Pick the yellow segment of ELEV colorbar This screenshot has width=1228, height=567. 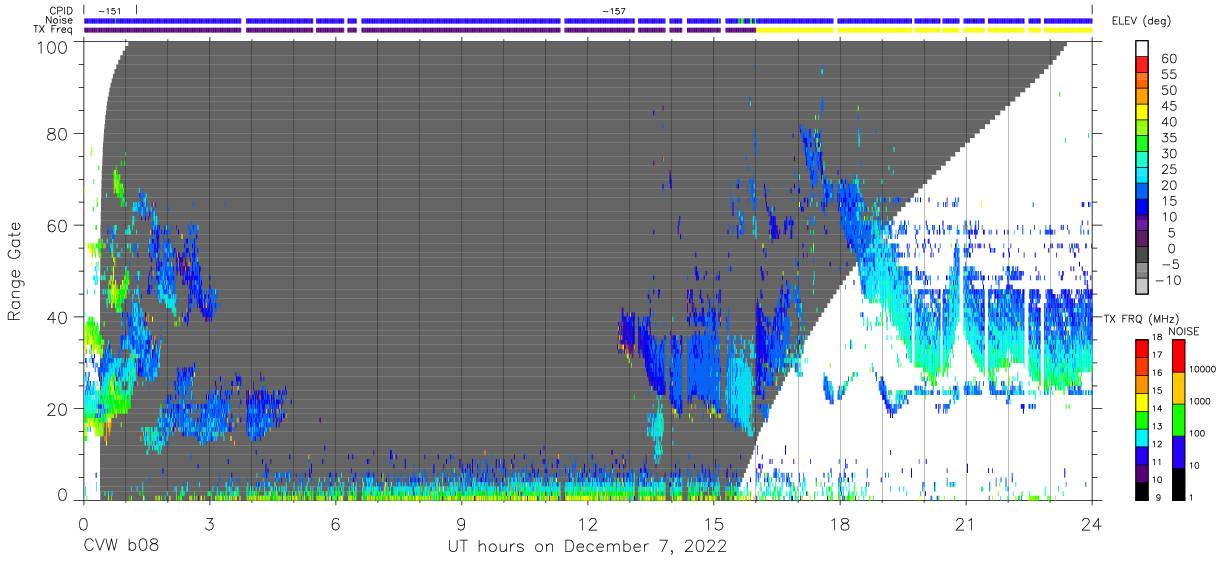(x=1143, y=110)
